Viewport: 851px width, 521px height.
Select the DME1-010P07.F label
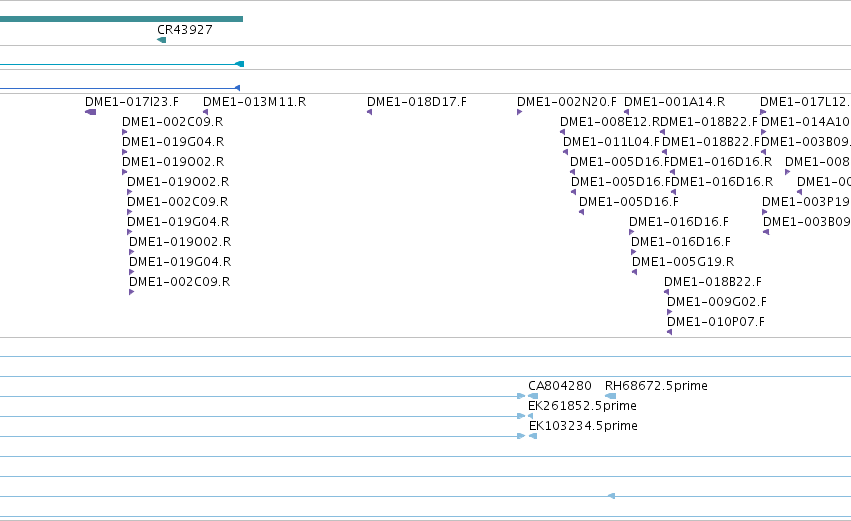click(x=716, y=322)
